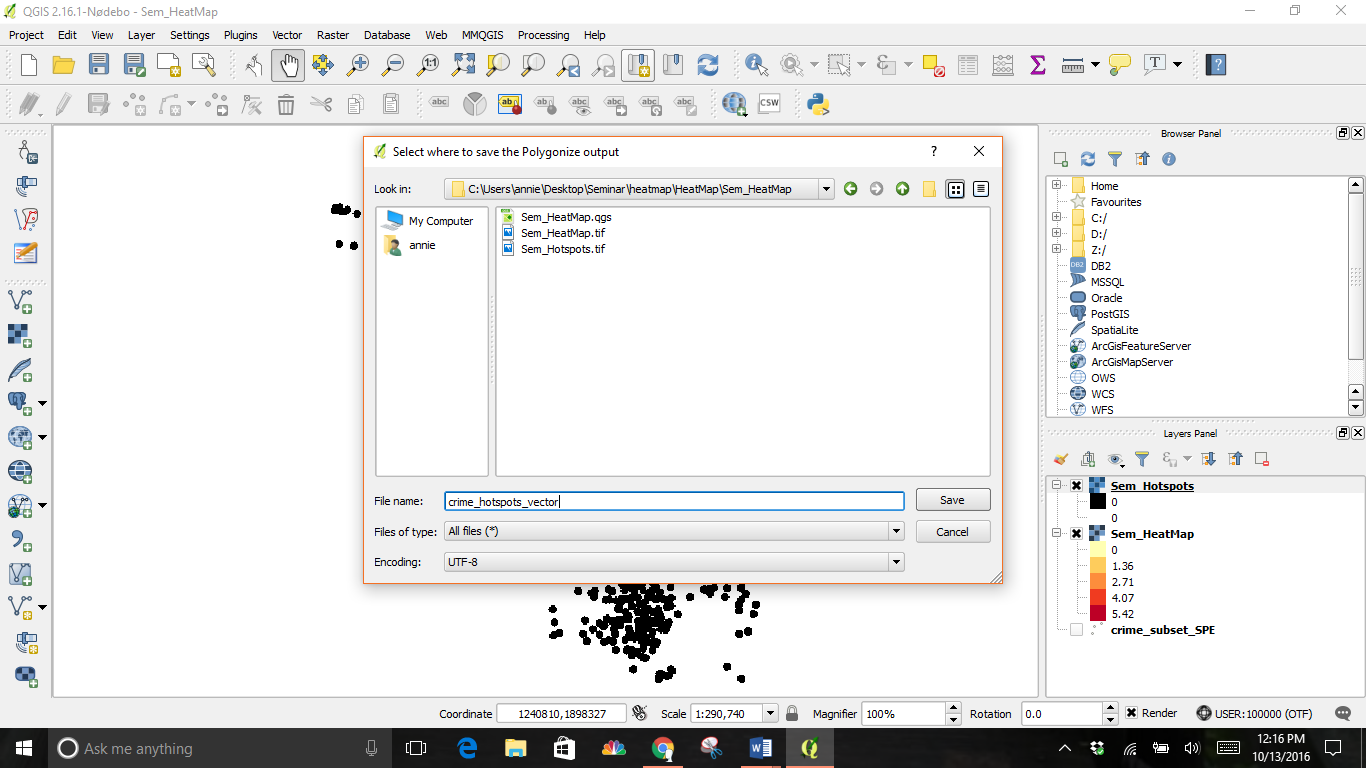Click the Open Field Calculator sigma icon
This screenshot has height=768, width=1366.
pyautogui.click(x=1037, y=65)
